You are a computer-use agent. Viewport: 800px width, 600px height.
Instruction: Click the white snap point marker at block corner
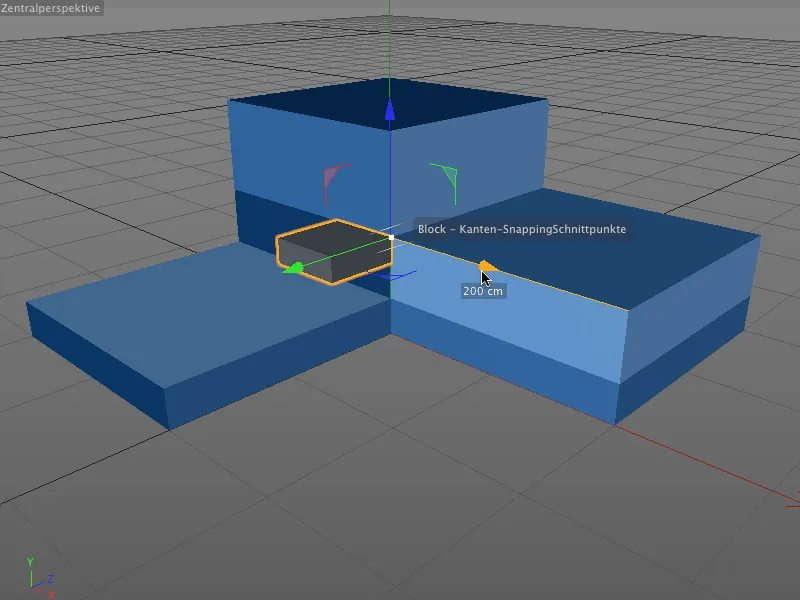(392, 237)
